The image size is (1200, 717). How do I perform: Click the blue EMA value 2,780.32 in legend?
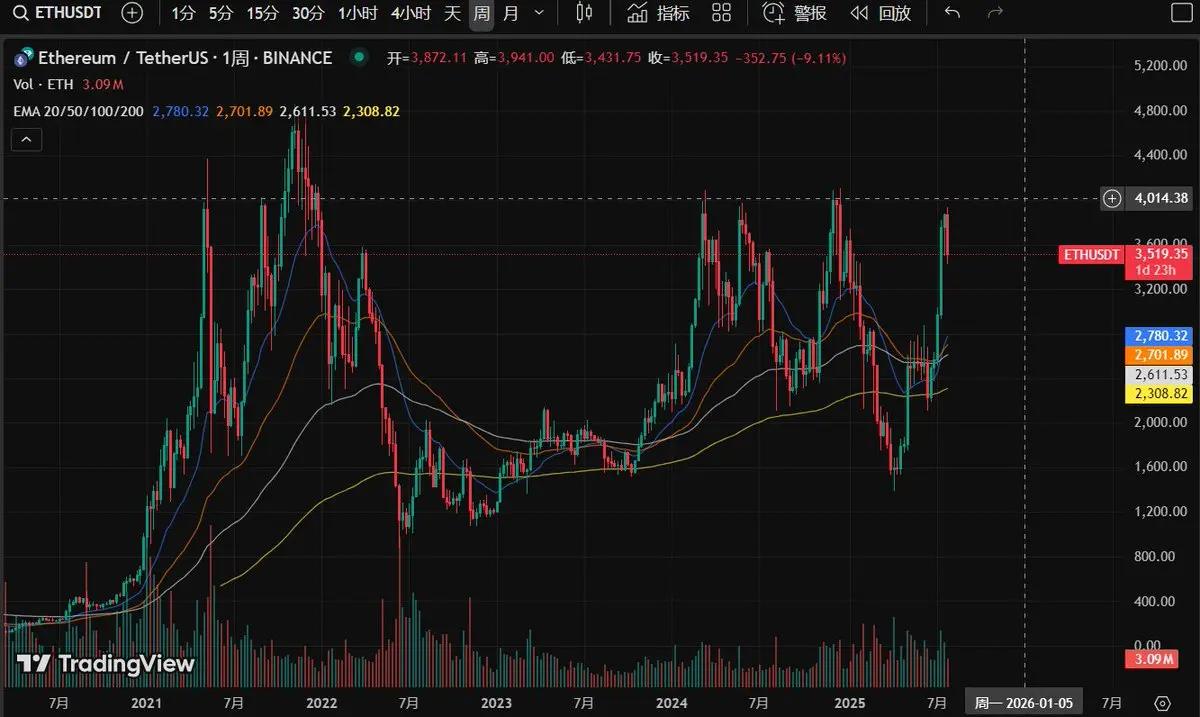click(x=180, y=111)
